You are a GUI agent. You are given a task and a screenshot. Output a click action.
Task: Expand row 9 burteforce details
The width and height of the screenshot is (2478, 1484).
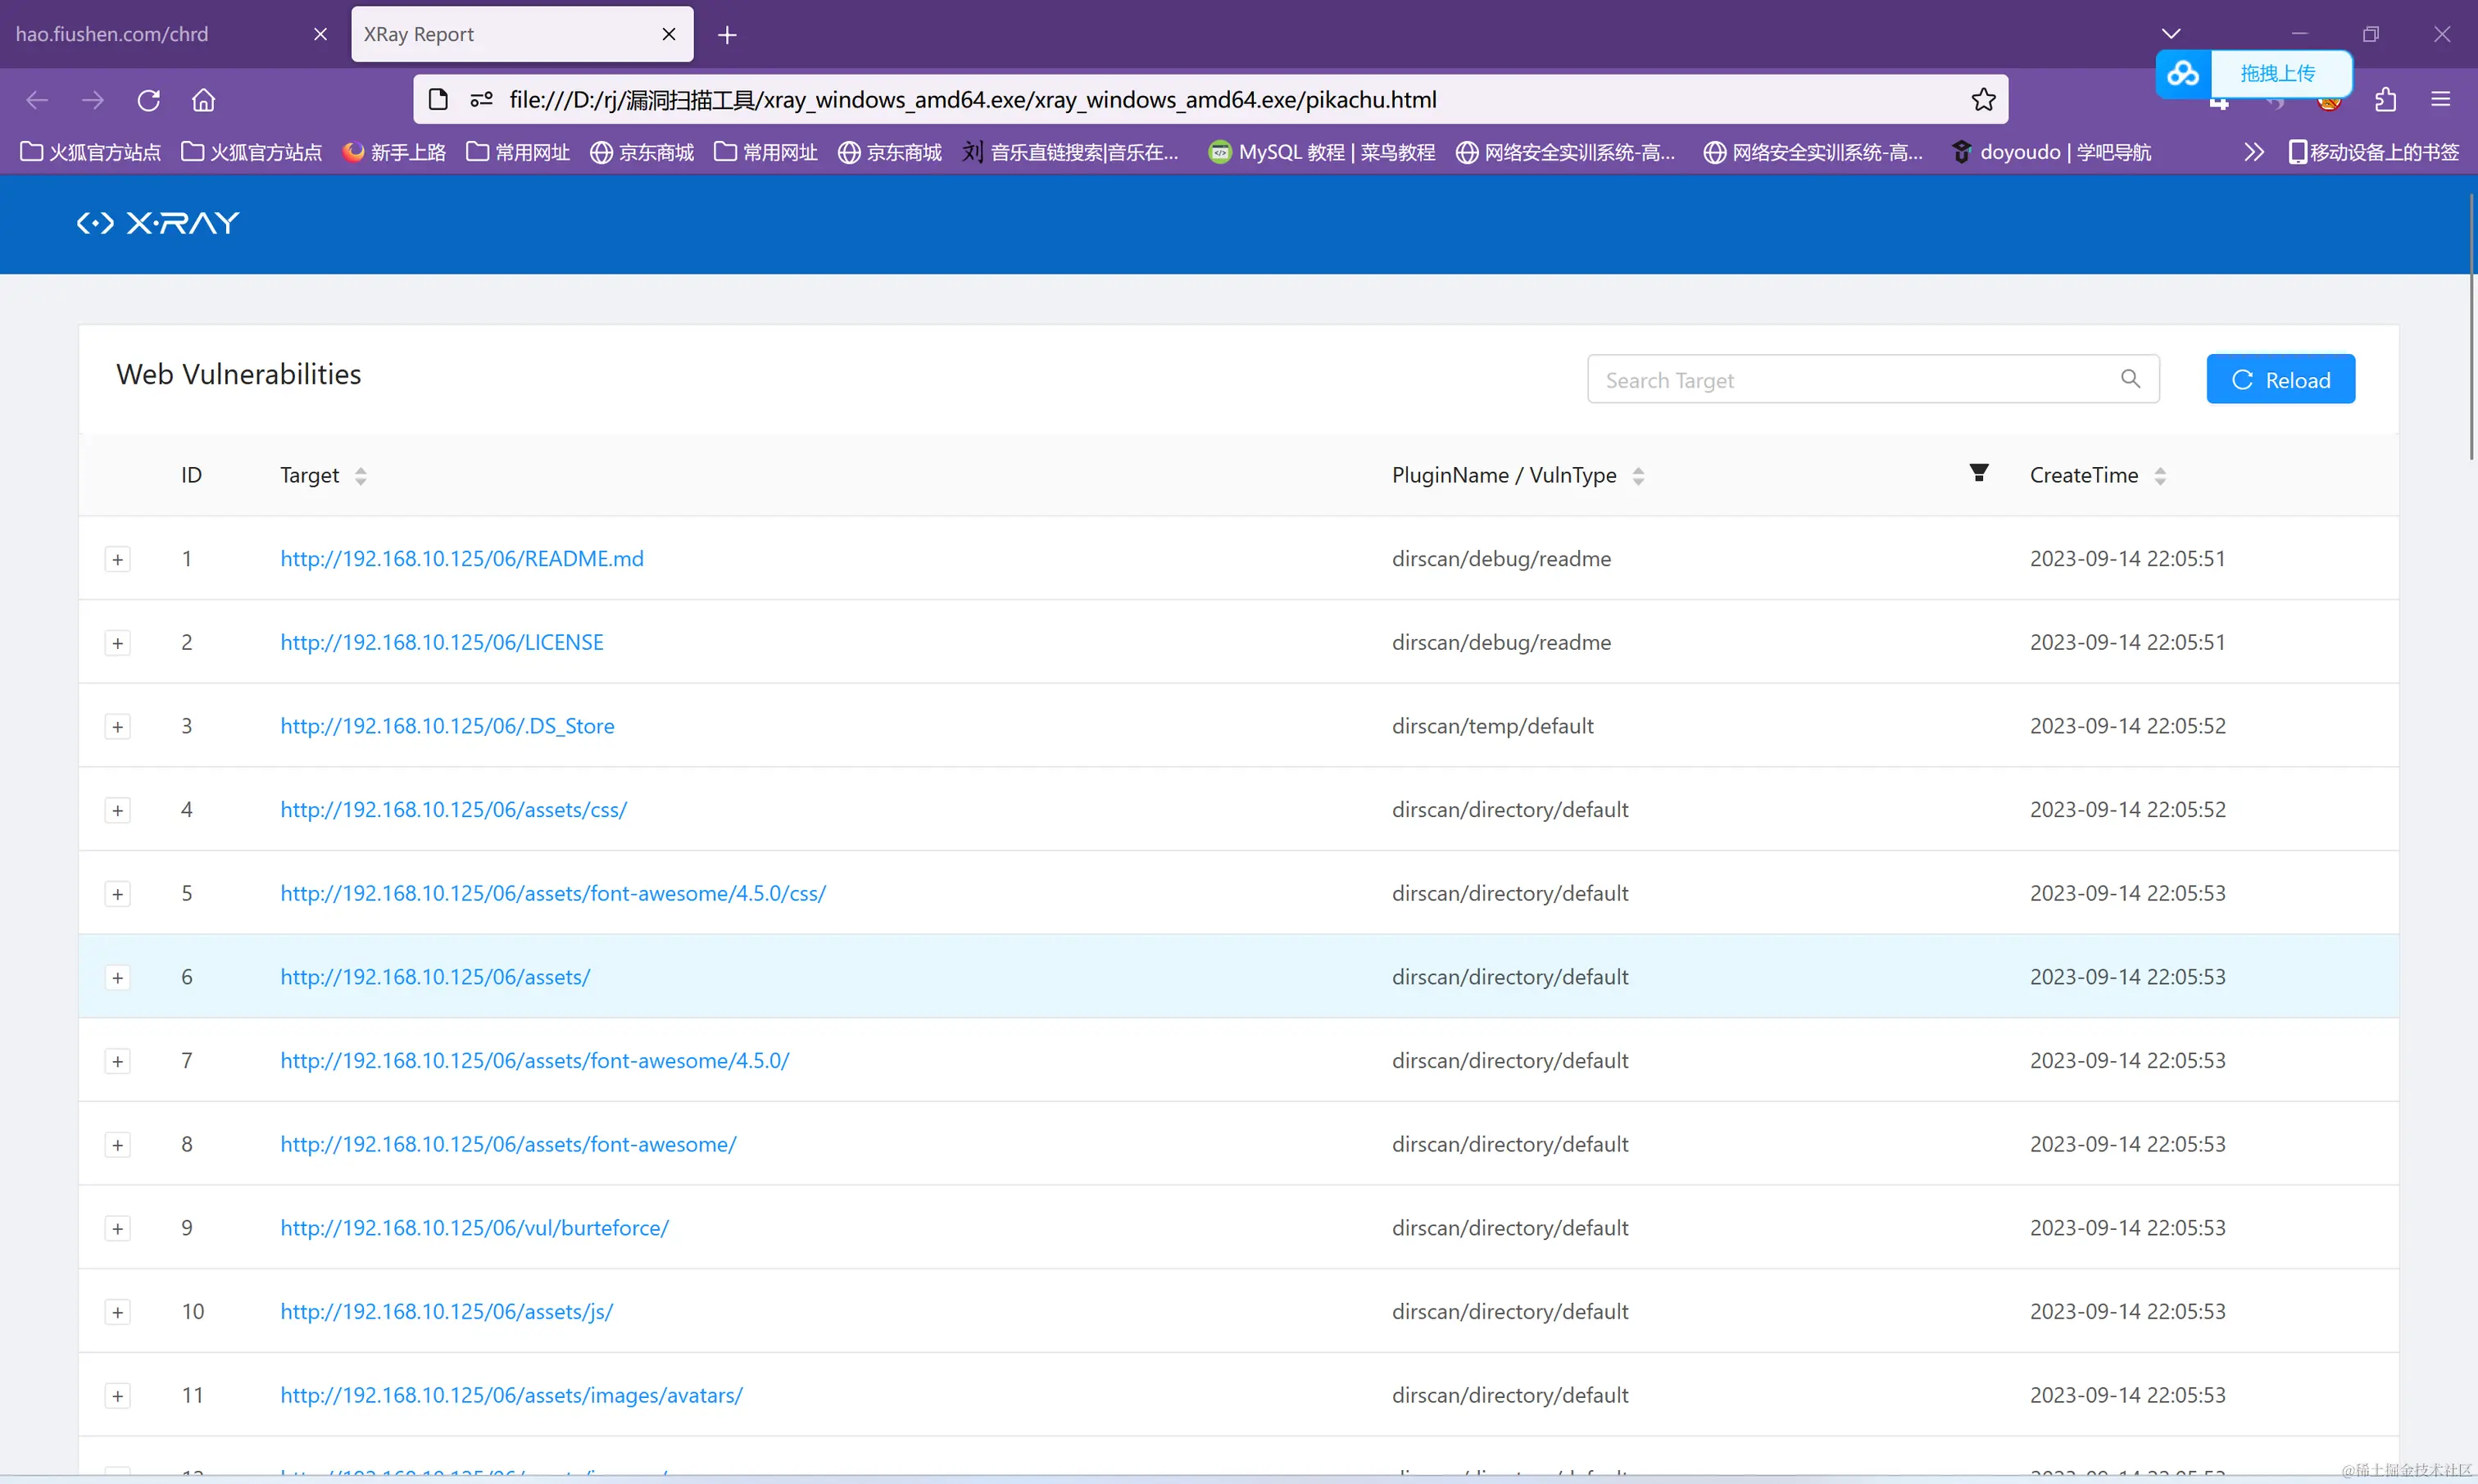118,1229
